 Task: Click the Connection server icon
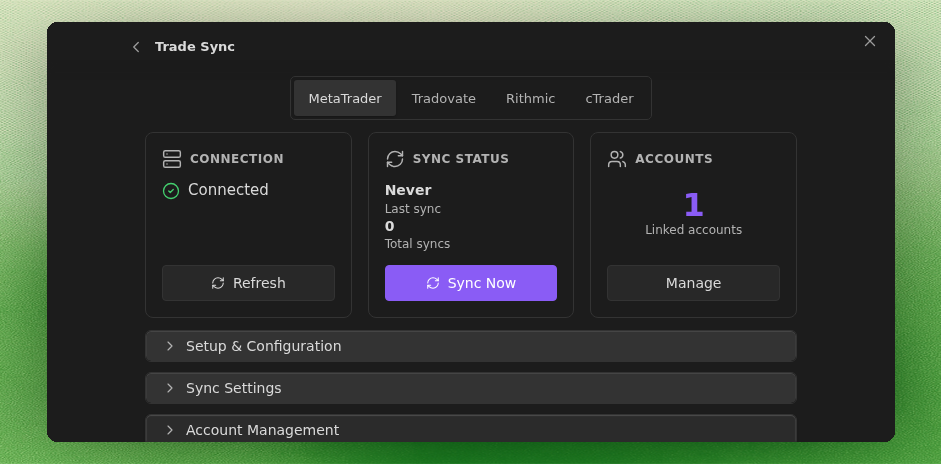(x=172, y=159)
